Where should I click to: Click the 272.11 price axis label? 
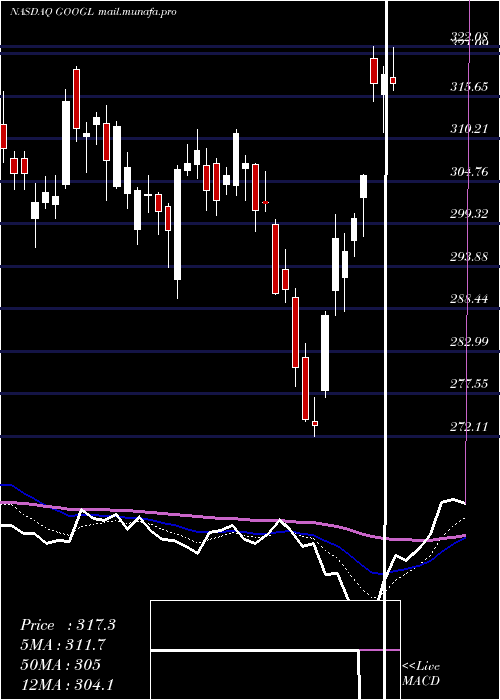pyautogui.click(x=469, y=427)
